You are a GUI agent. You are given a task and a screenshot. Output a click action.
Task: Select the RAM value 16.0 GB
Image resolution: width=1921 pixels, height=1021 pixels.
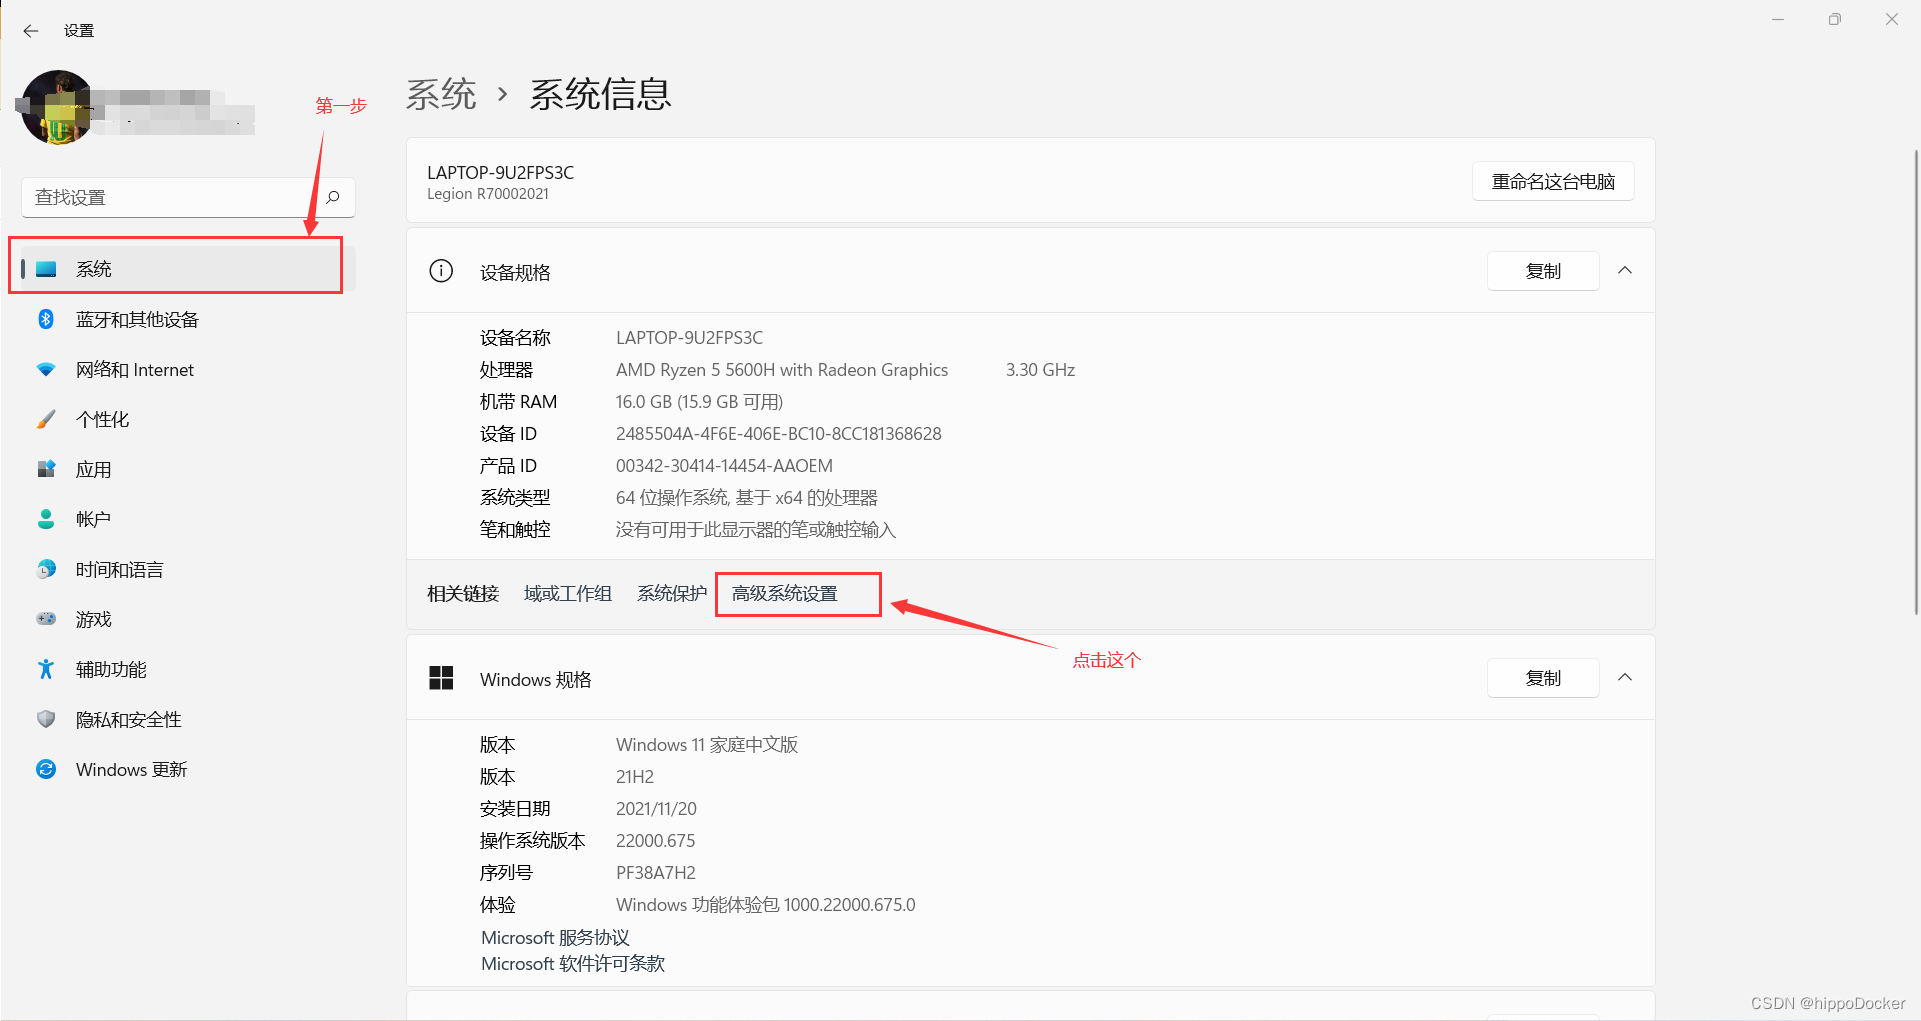click(x=699, y=402)
